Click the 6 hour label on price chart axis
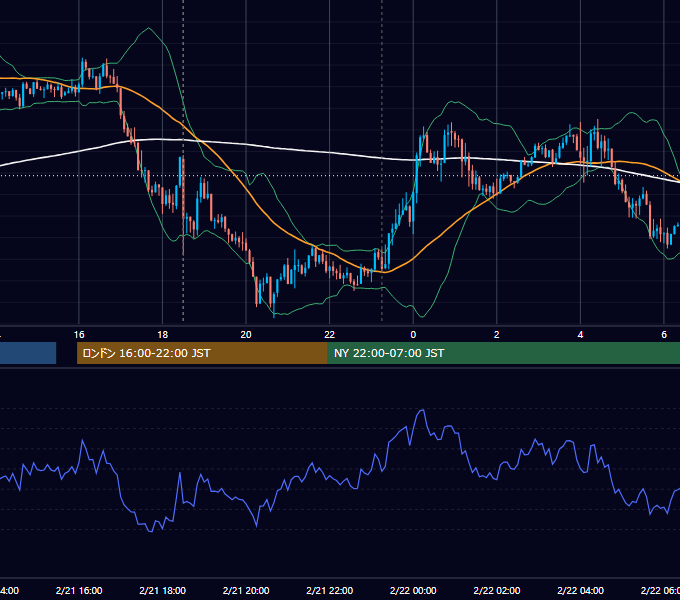The width and height of the screenshot is (680, 600). 664,335
